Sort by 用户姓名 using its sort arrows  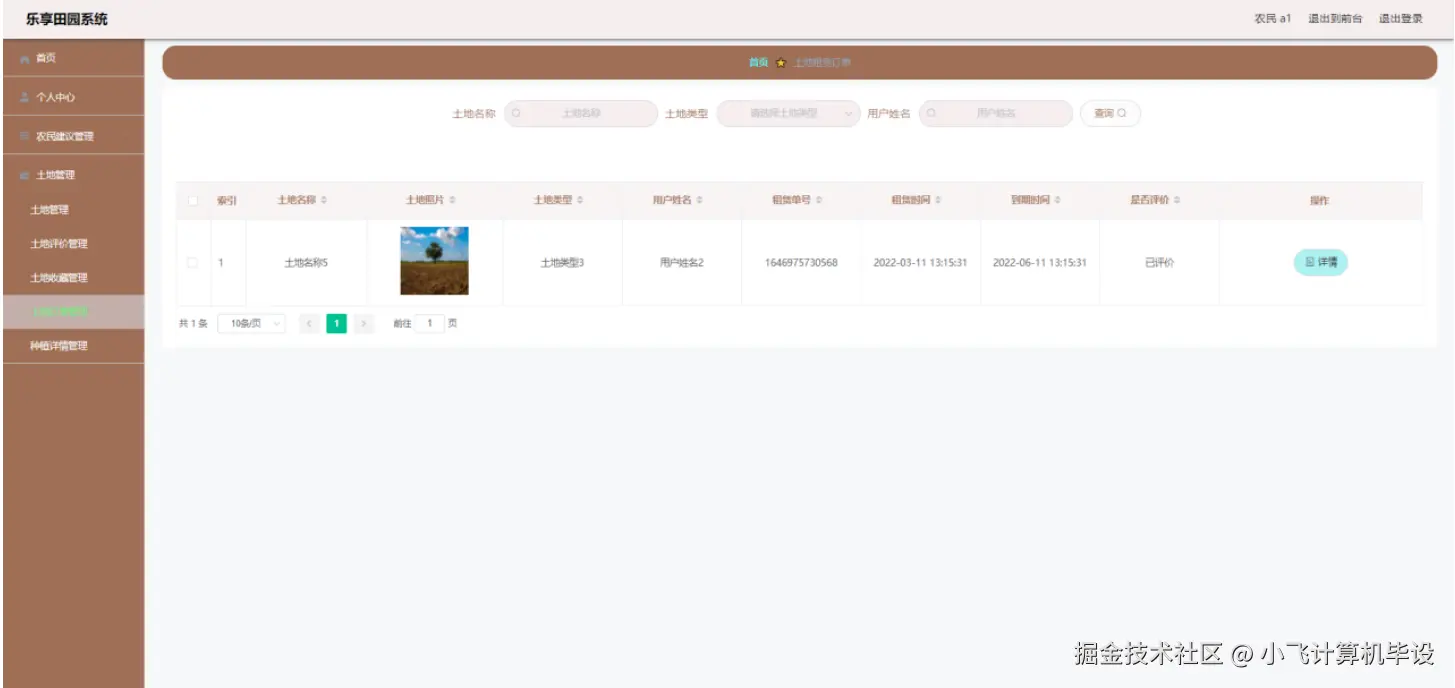pyautogui.click(x=699, y=200)
